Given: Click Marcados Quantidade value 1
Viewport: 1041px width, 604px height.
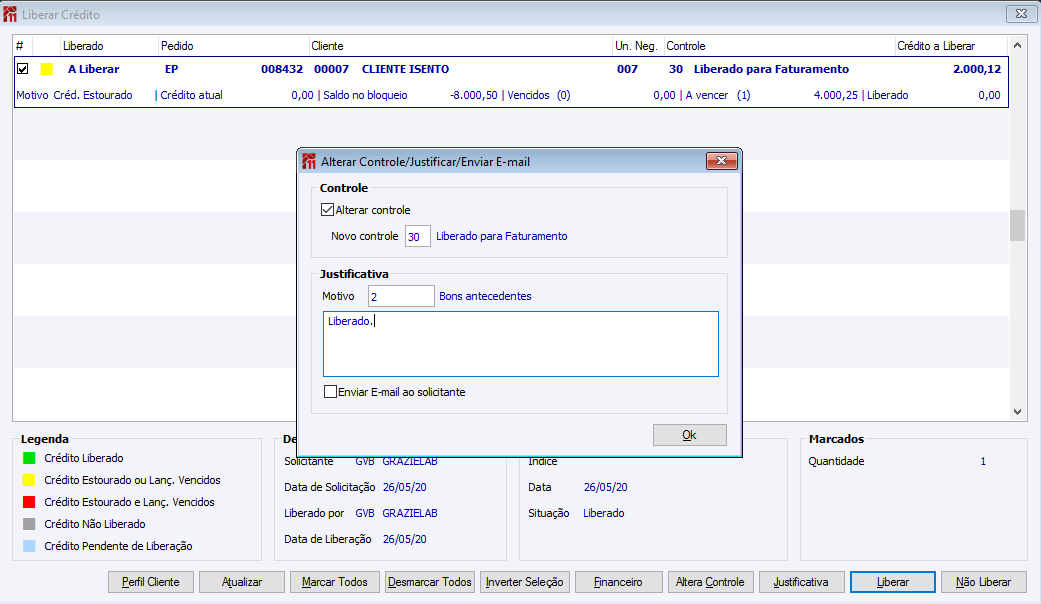Looking at the screenshot, I should click(983, 461).
